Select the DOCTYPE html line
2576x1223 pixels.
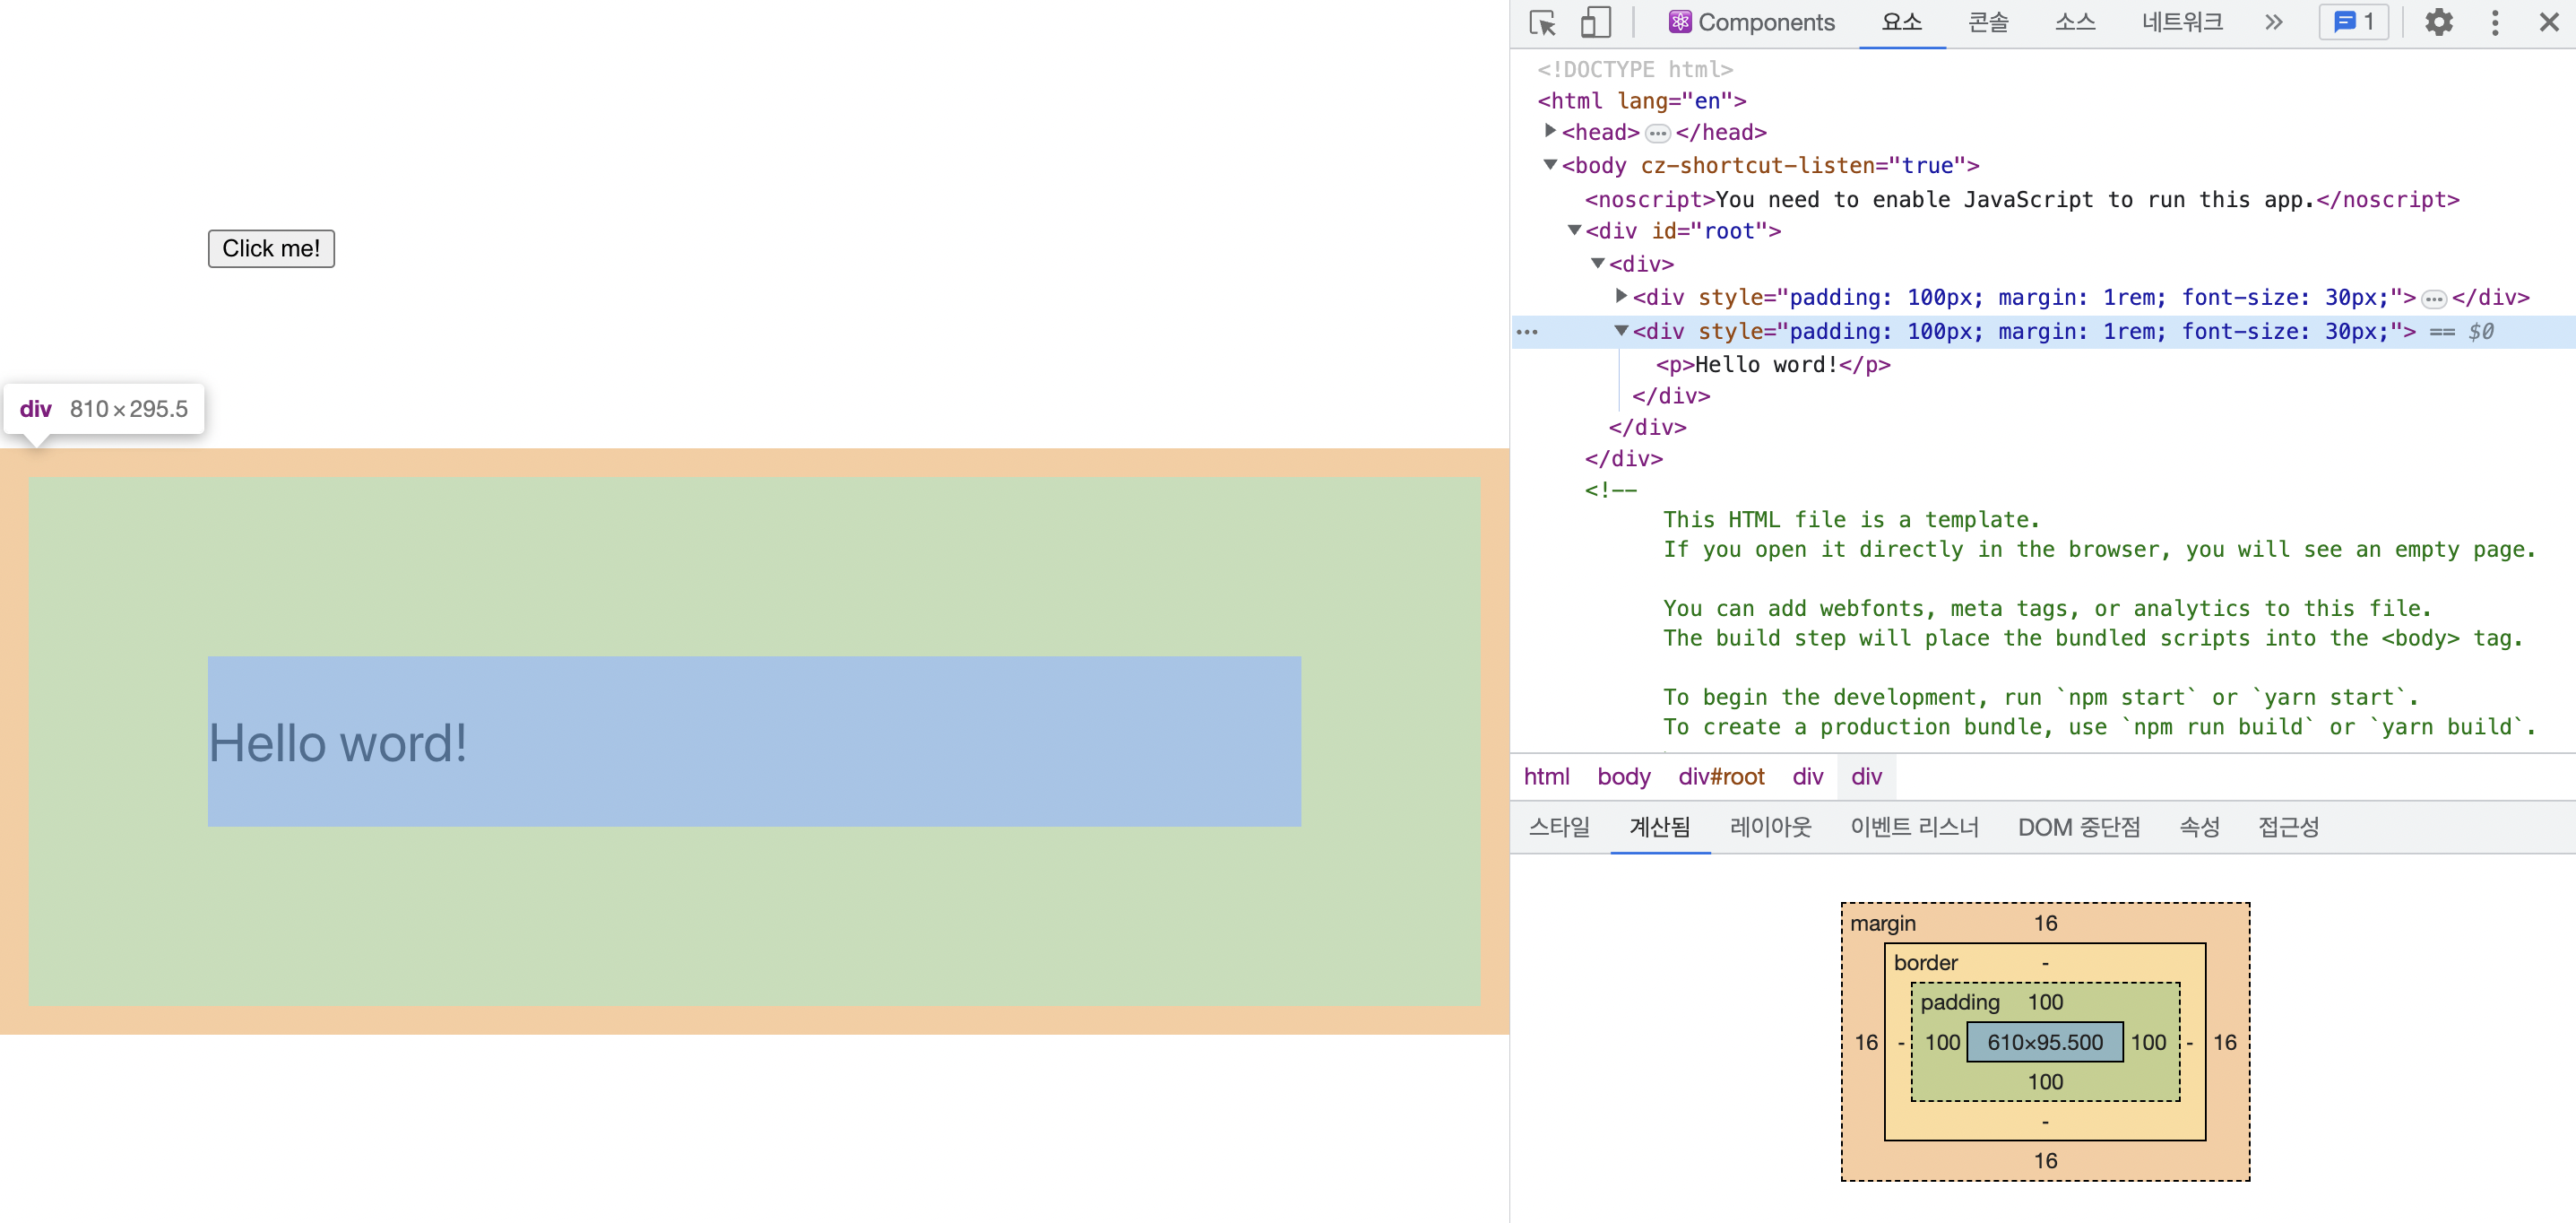point(1634,69)
